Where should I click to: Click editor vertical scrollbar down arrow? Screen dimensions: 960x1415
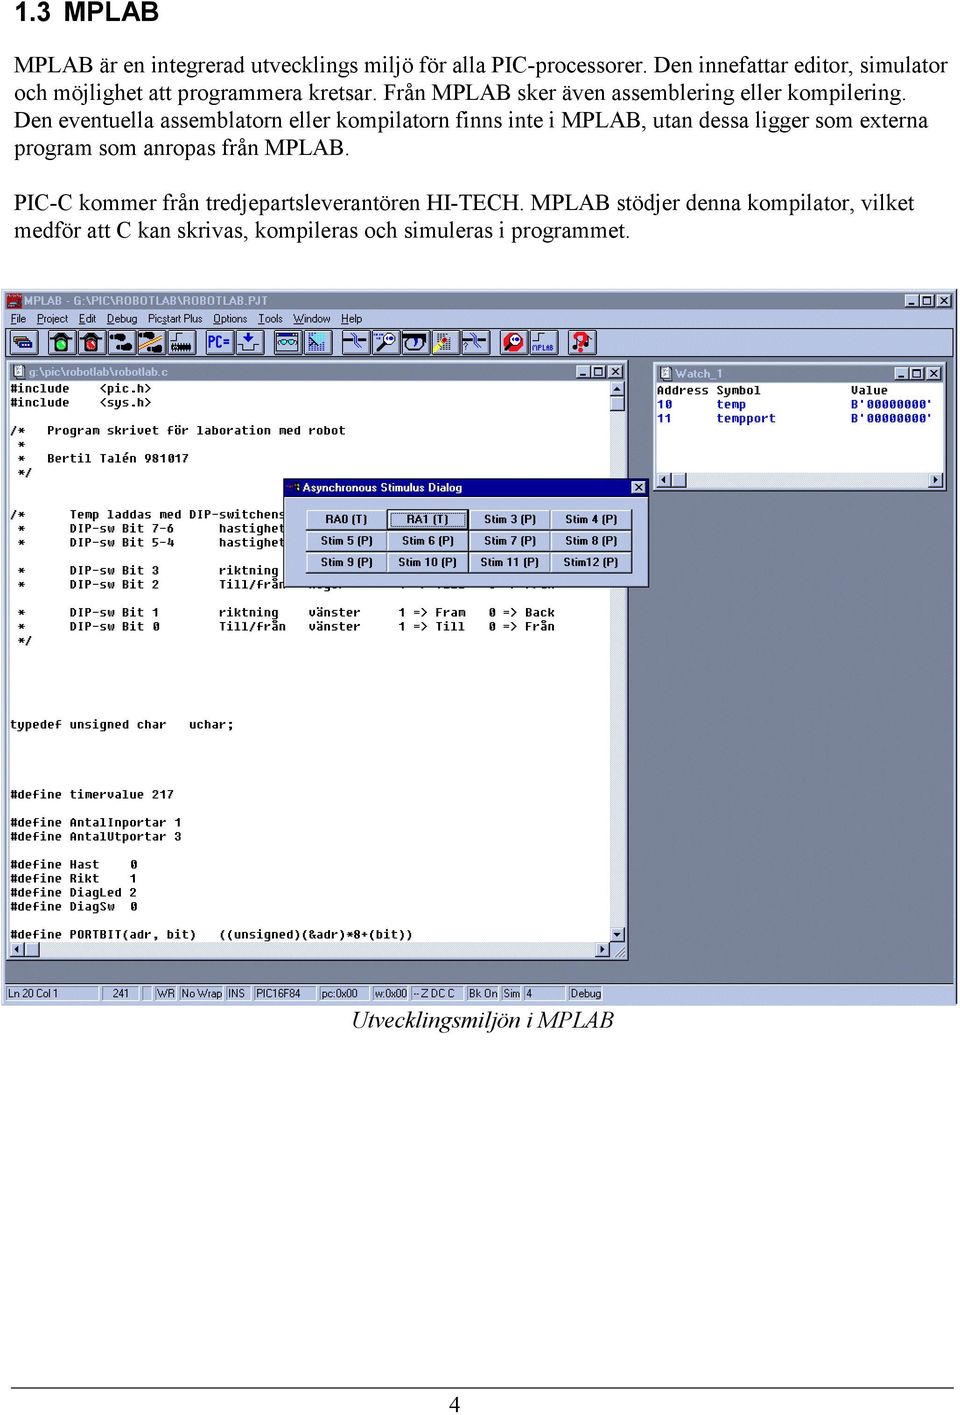point(617,934)
